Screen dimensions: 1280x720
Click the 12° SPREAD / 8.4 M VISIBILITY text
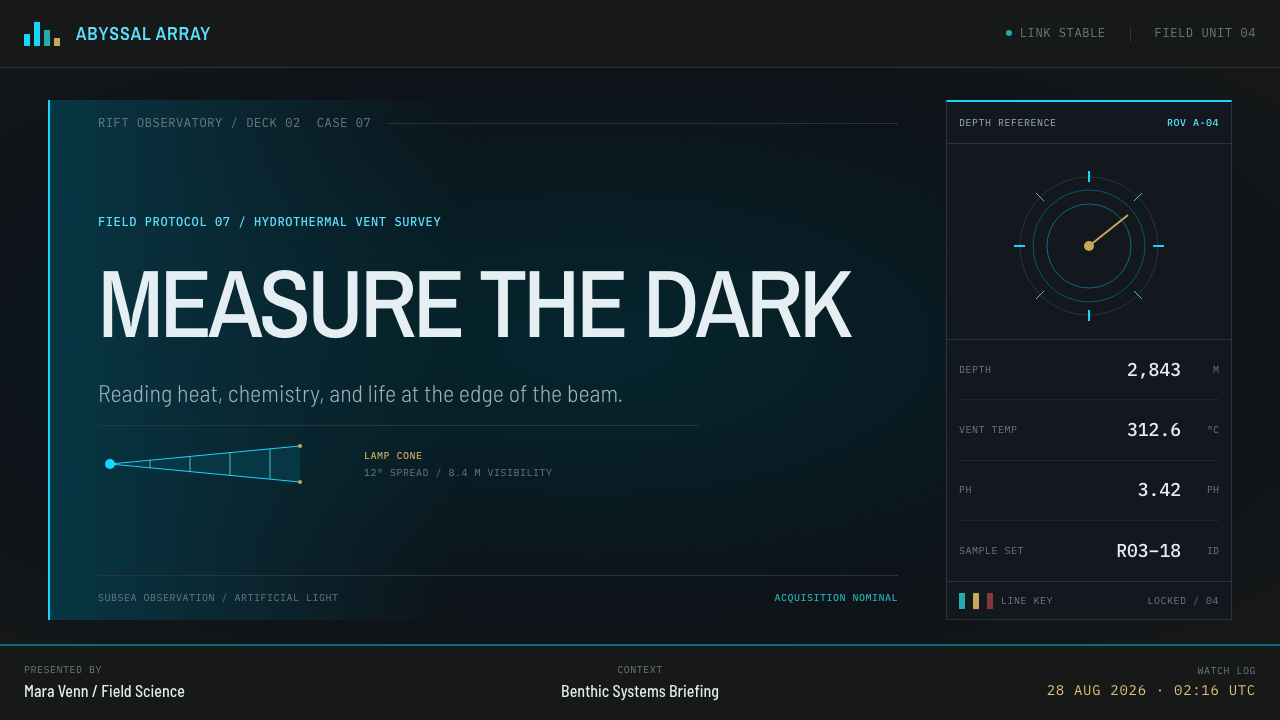click(458, 473)
